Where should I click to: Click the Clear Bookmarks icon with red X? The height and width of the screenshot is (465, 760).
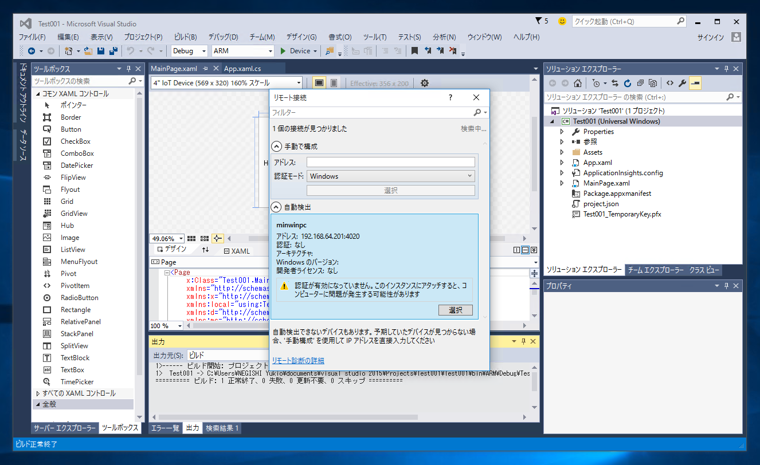[x=453, y=51]
